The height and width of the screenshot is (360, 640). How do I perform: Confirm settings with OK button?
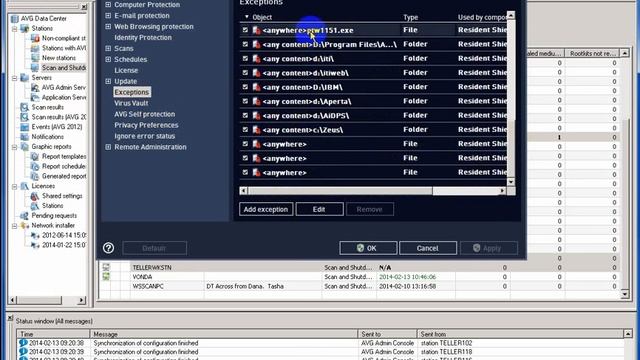point(368,248)
